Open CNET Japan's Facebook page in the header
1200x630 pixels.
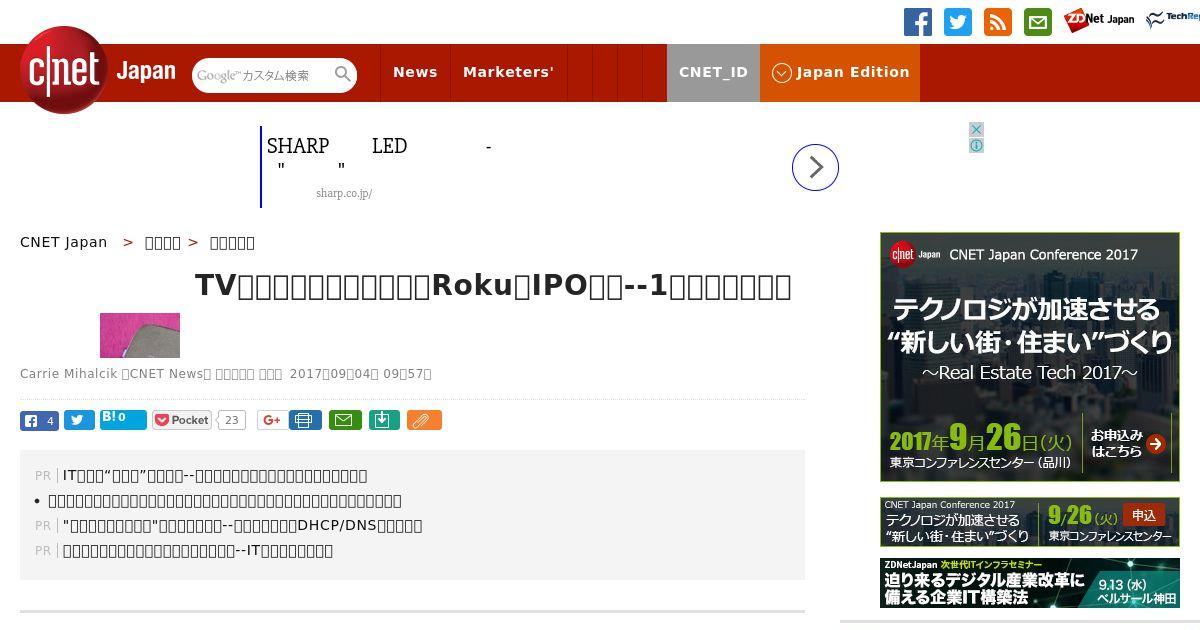918,22
